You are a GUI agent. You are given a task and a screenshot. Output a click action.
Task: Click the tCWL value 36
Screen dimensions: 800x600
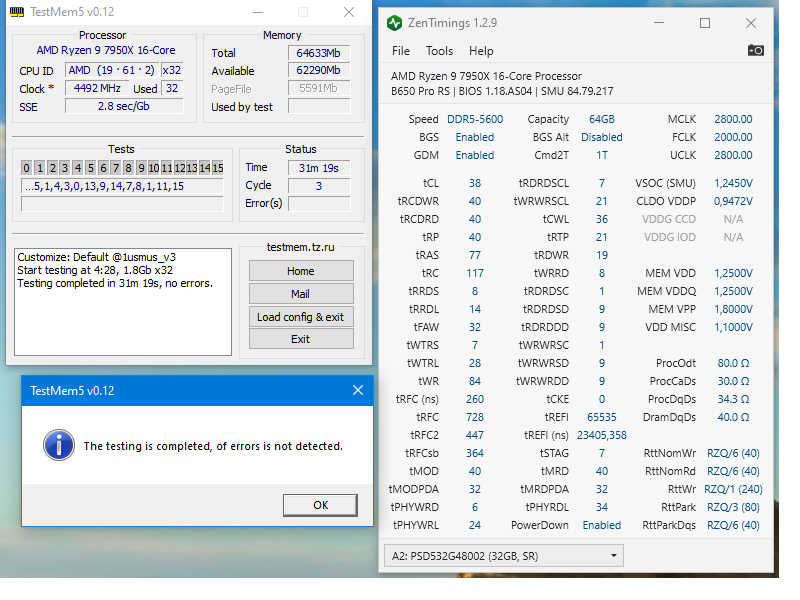602,219
